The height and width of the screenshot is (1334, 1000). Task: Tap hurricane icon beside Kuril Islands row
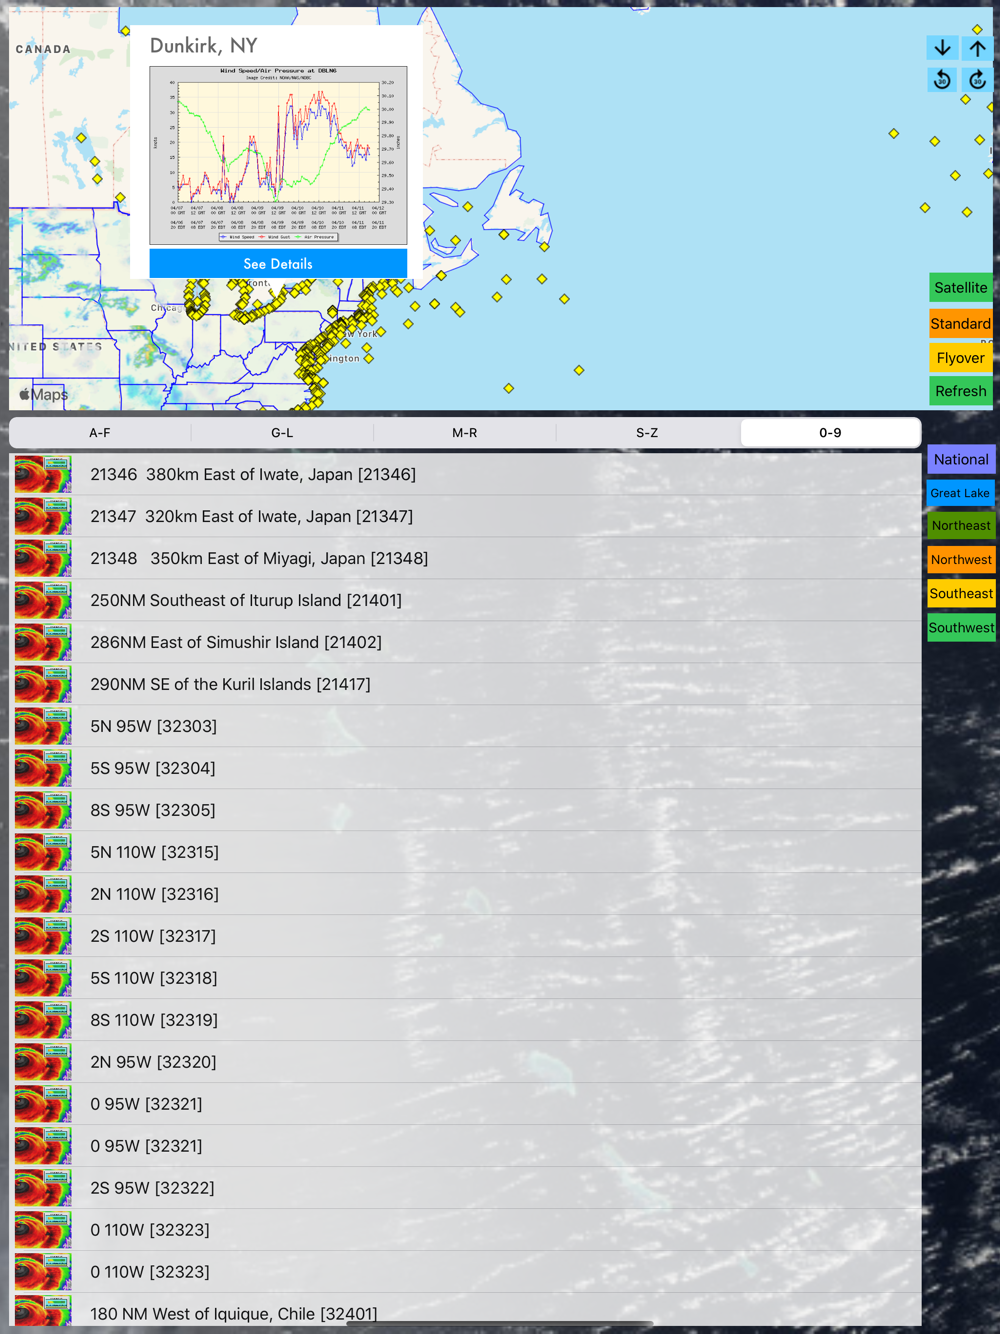pyautogui.click(x=43, y=685)
